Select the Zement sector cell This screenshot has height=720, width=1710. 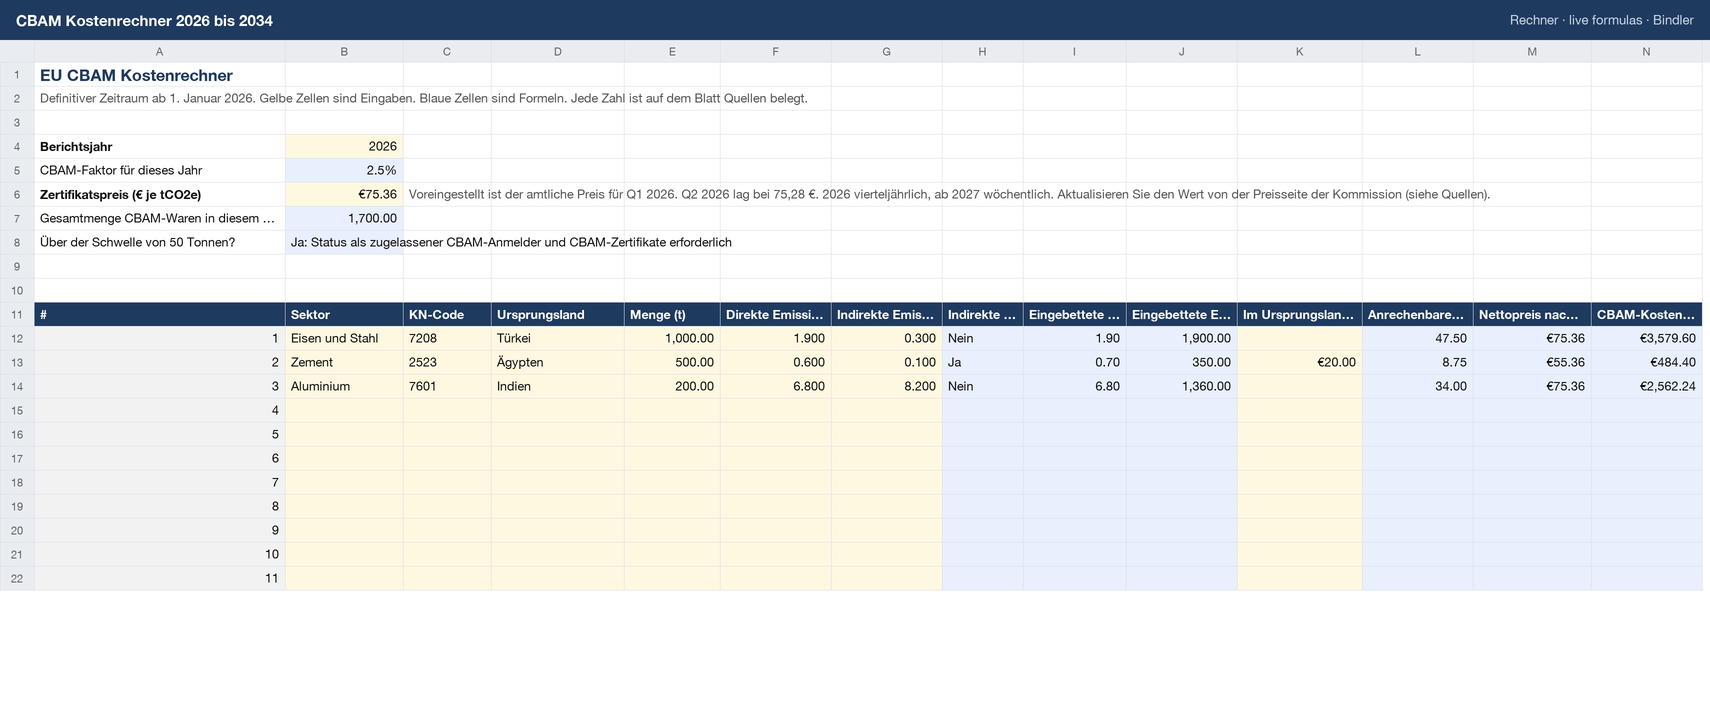[x=344, y=362]
